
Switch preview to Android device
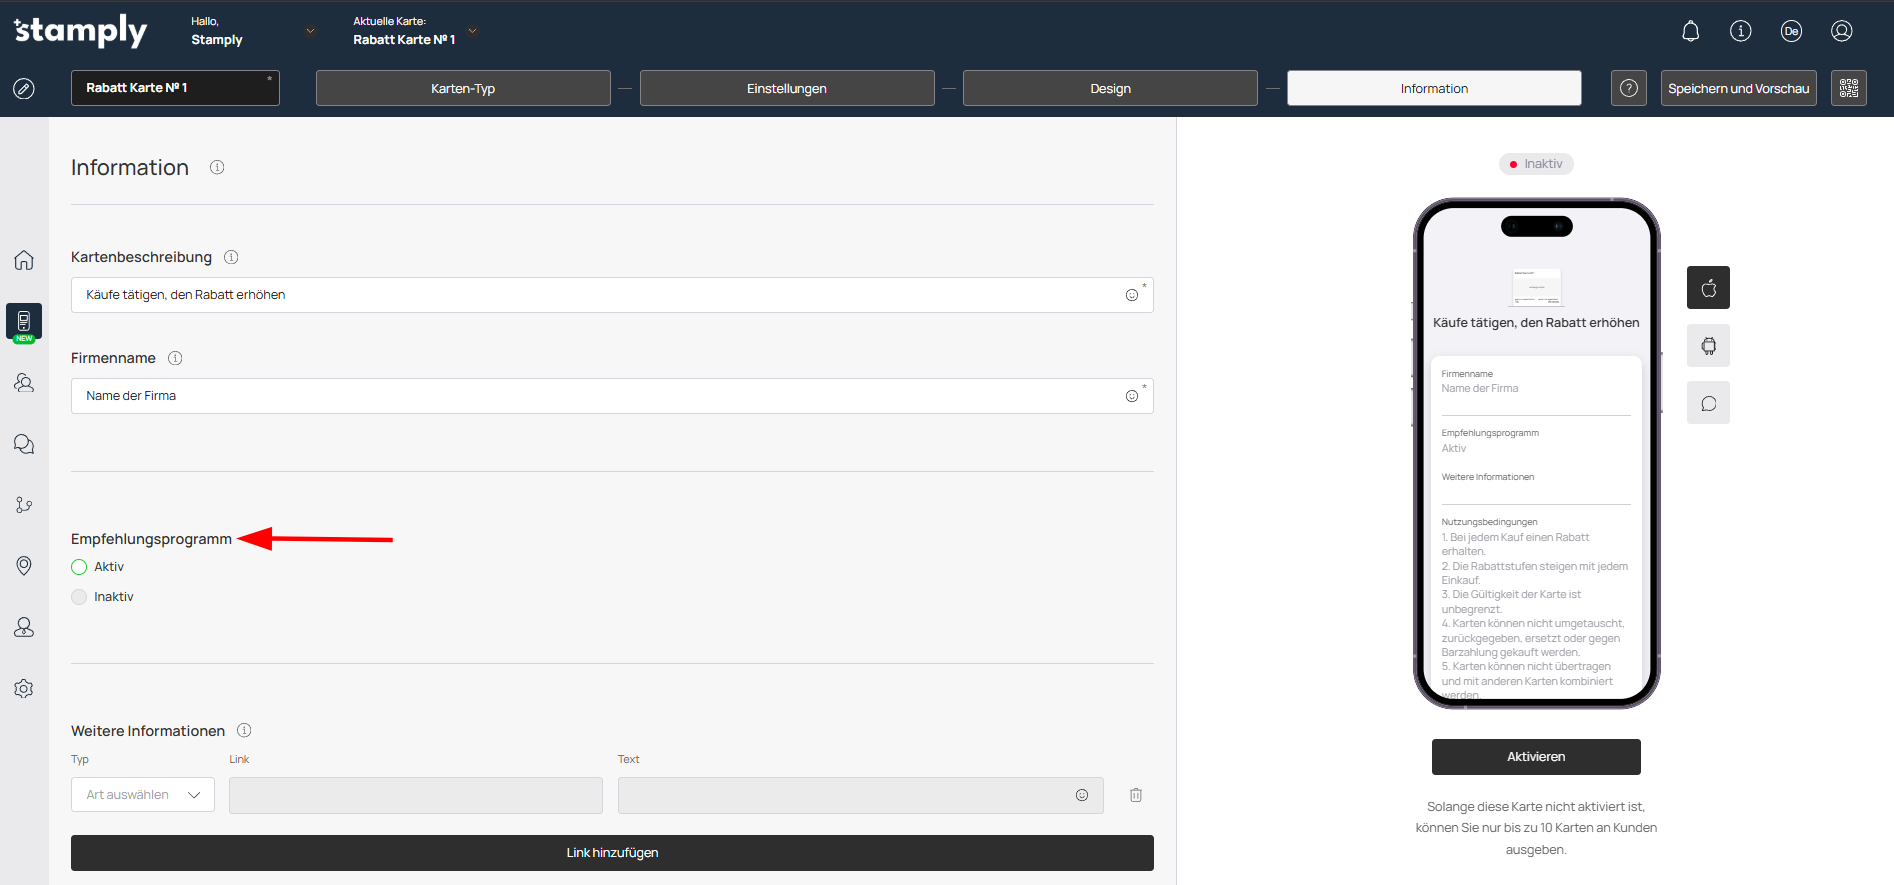click(x=1708, y=346)
